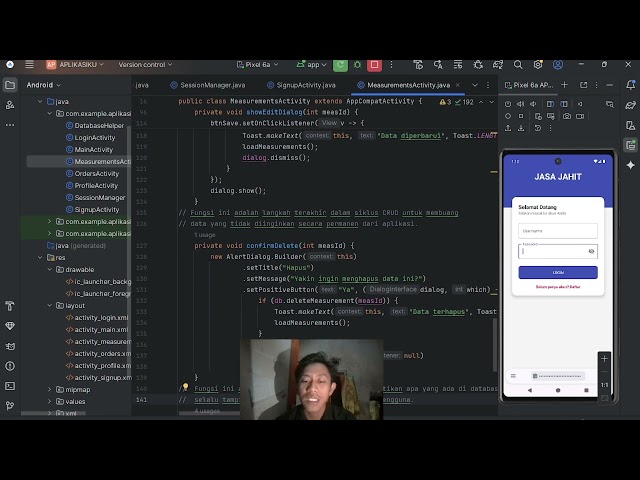The image size is (640, 480).
Task: Open OrdersActivity class in tree
Action: point(93,173)
